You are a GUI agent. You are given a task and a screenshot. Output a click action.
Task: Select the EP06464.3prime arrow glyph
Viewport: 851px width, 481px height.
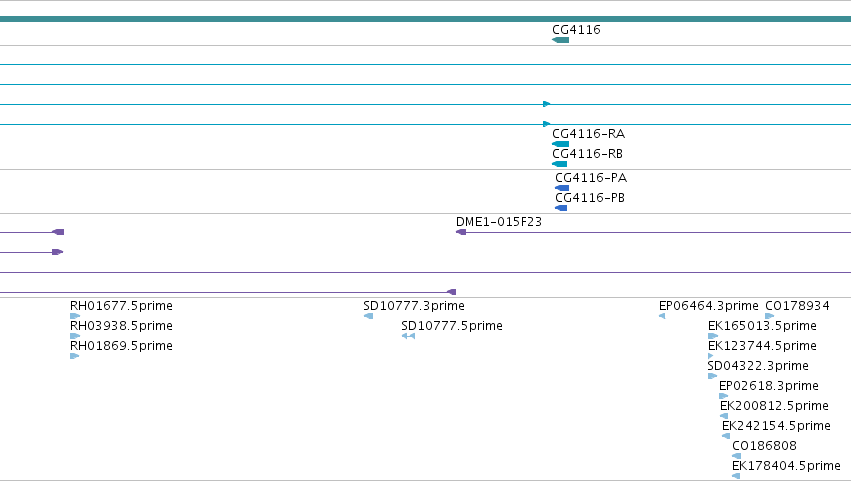click(x=662, y=316)
